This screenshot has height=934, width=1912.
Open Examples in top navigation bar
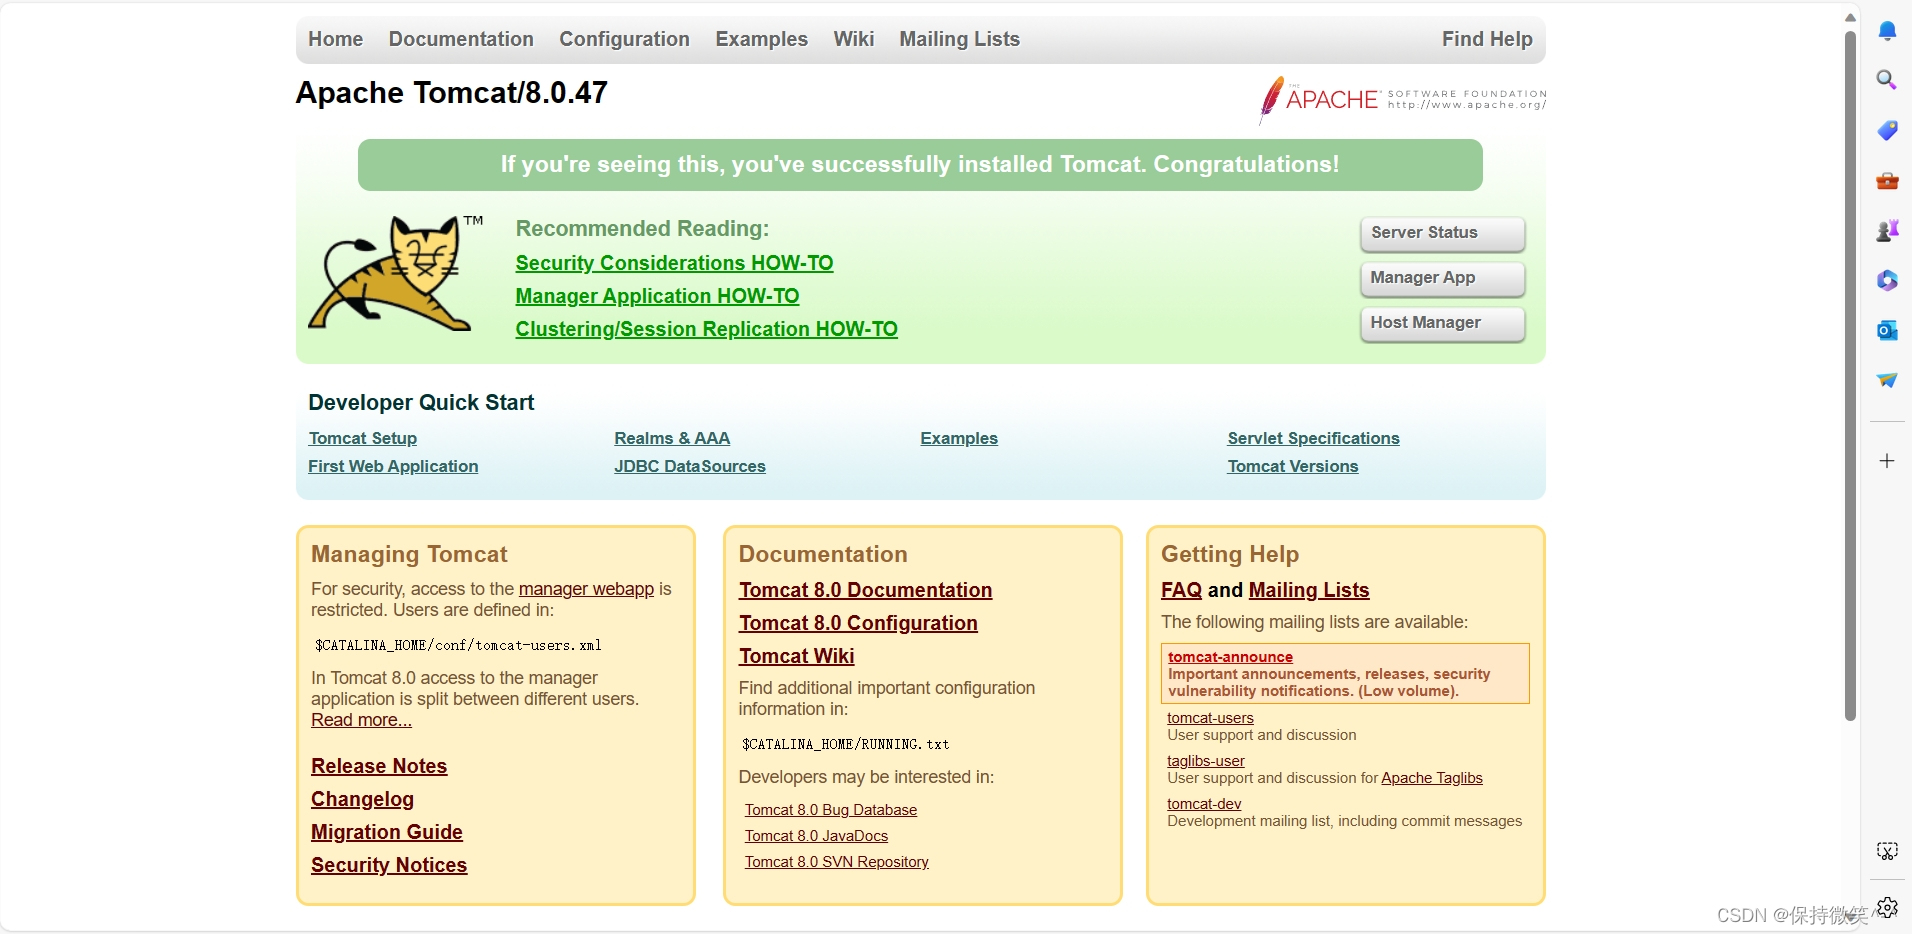click(x=761, y=39)
